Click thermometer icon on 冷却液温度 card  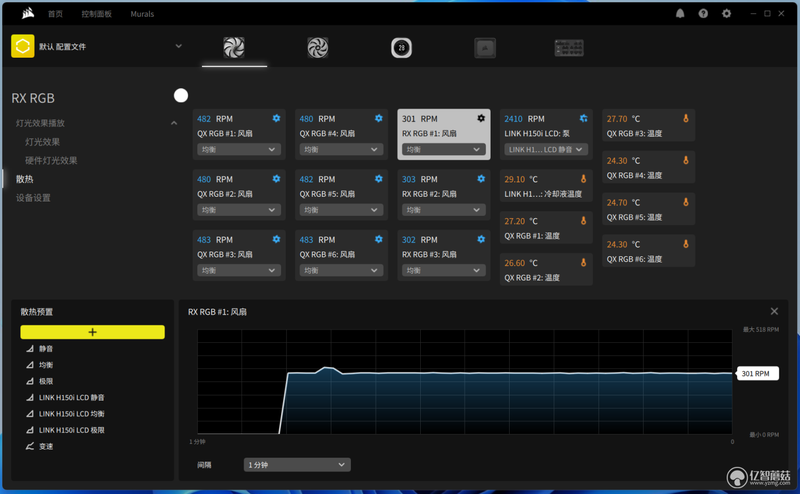pyautogui.click(x=583, y=179)
